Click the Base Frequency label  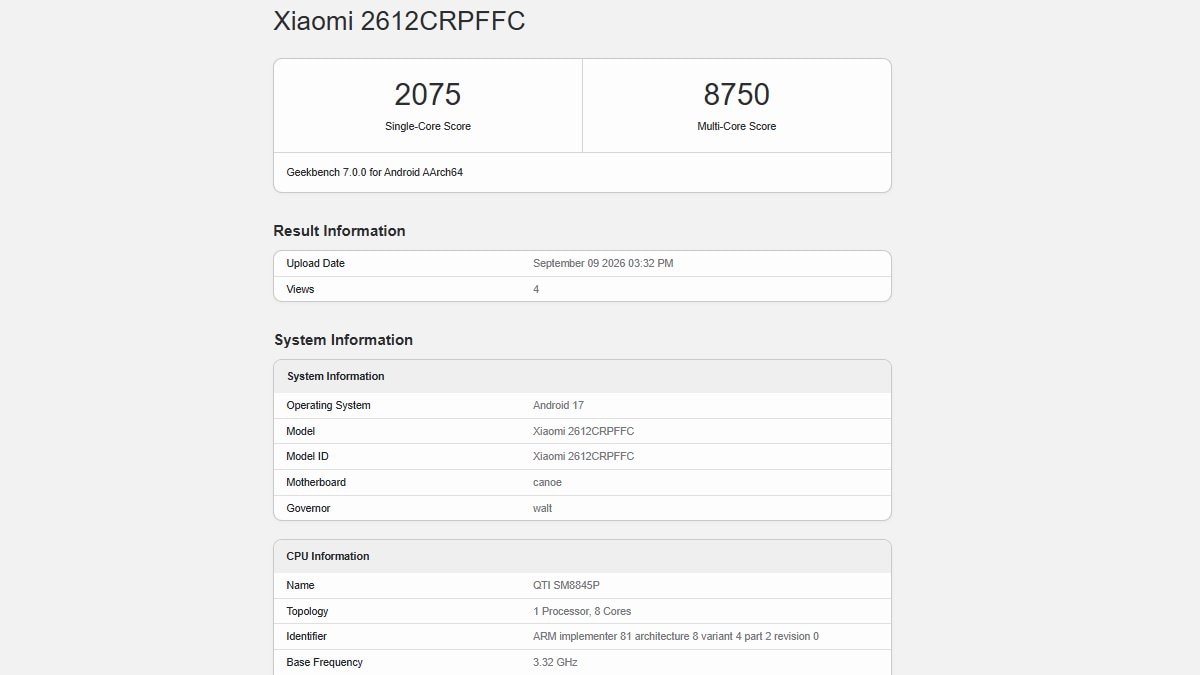pyautogui.click(x=324, y=662)
